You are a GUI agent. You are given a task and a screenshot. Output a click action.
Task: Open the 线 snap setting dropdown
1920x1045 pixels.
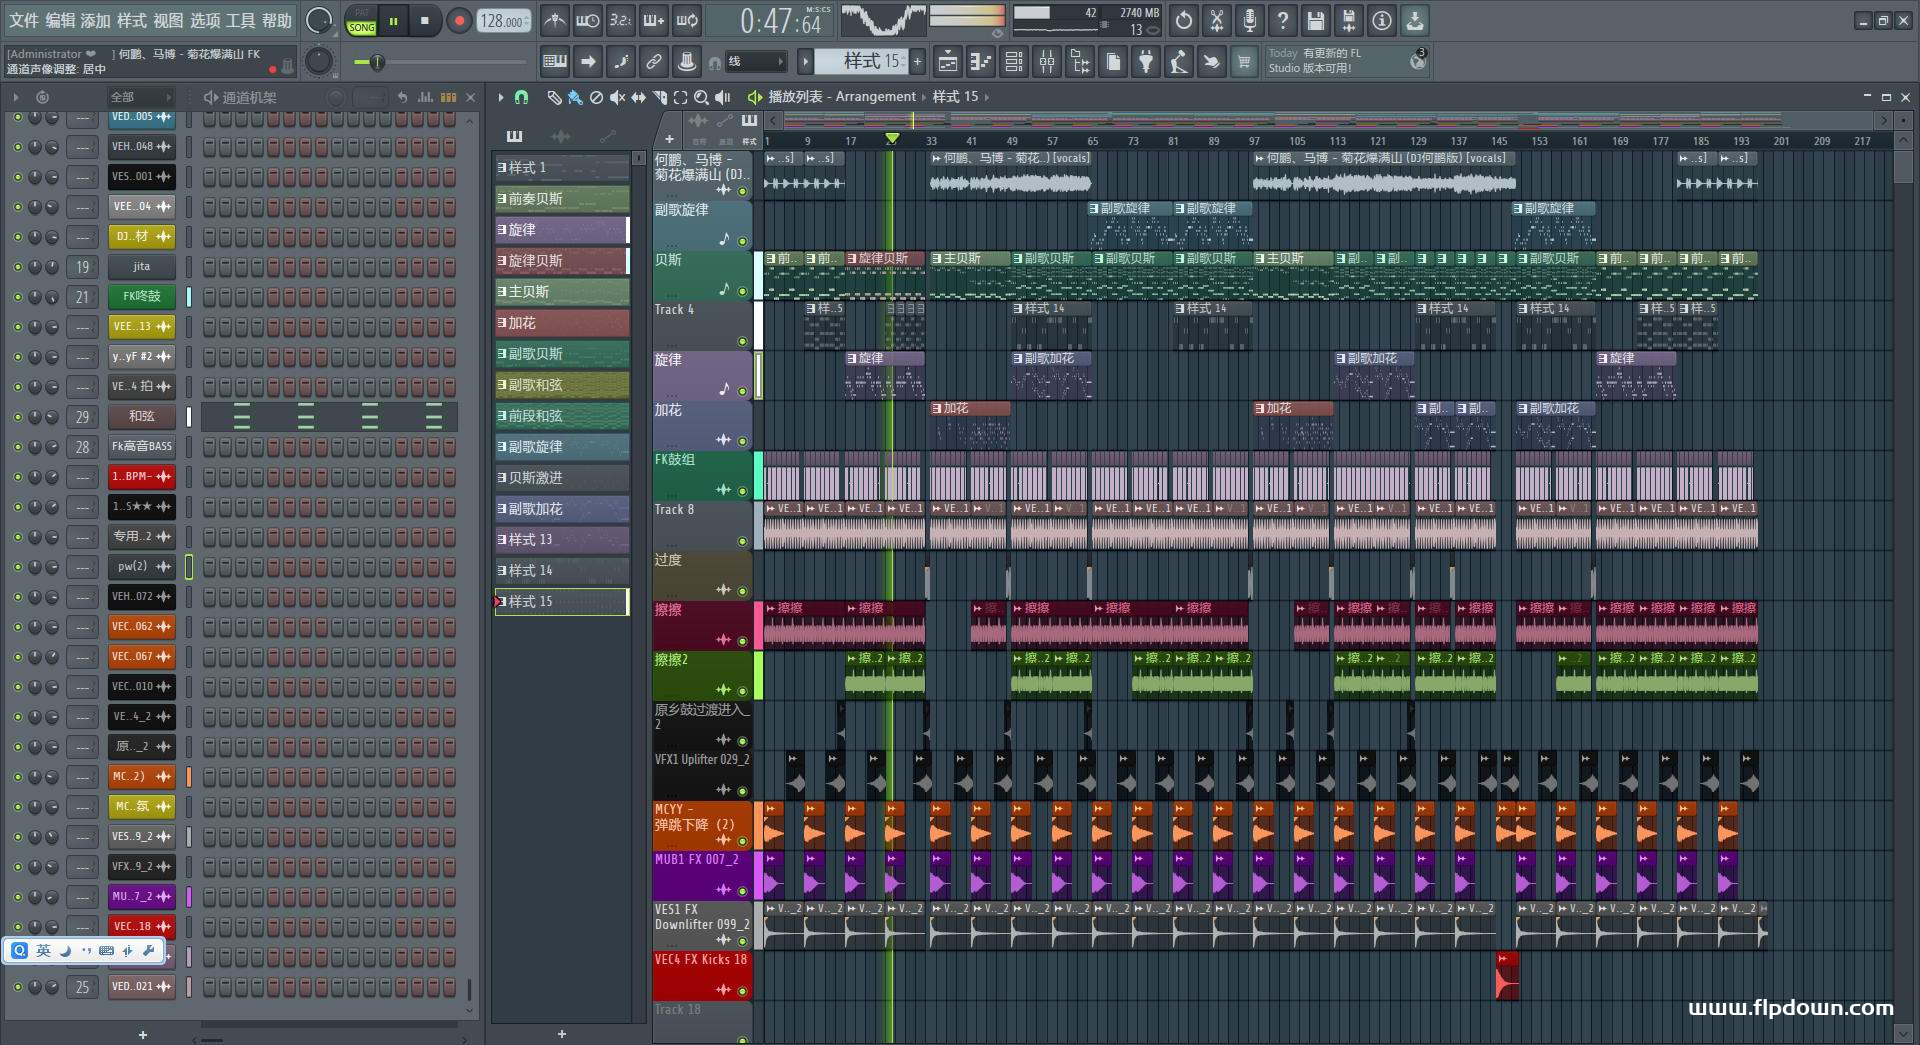click(755, 62)
